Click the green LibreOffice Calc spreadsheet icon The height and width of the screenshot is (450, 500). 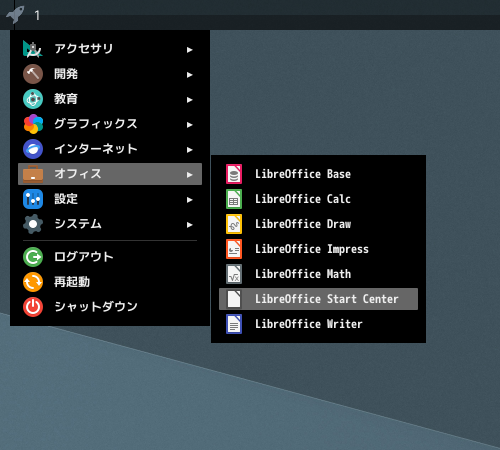point(234,199)
